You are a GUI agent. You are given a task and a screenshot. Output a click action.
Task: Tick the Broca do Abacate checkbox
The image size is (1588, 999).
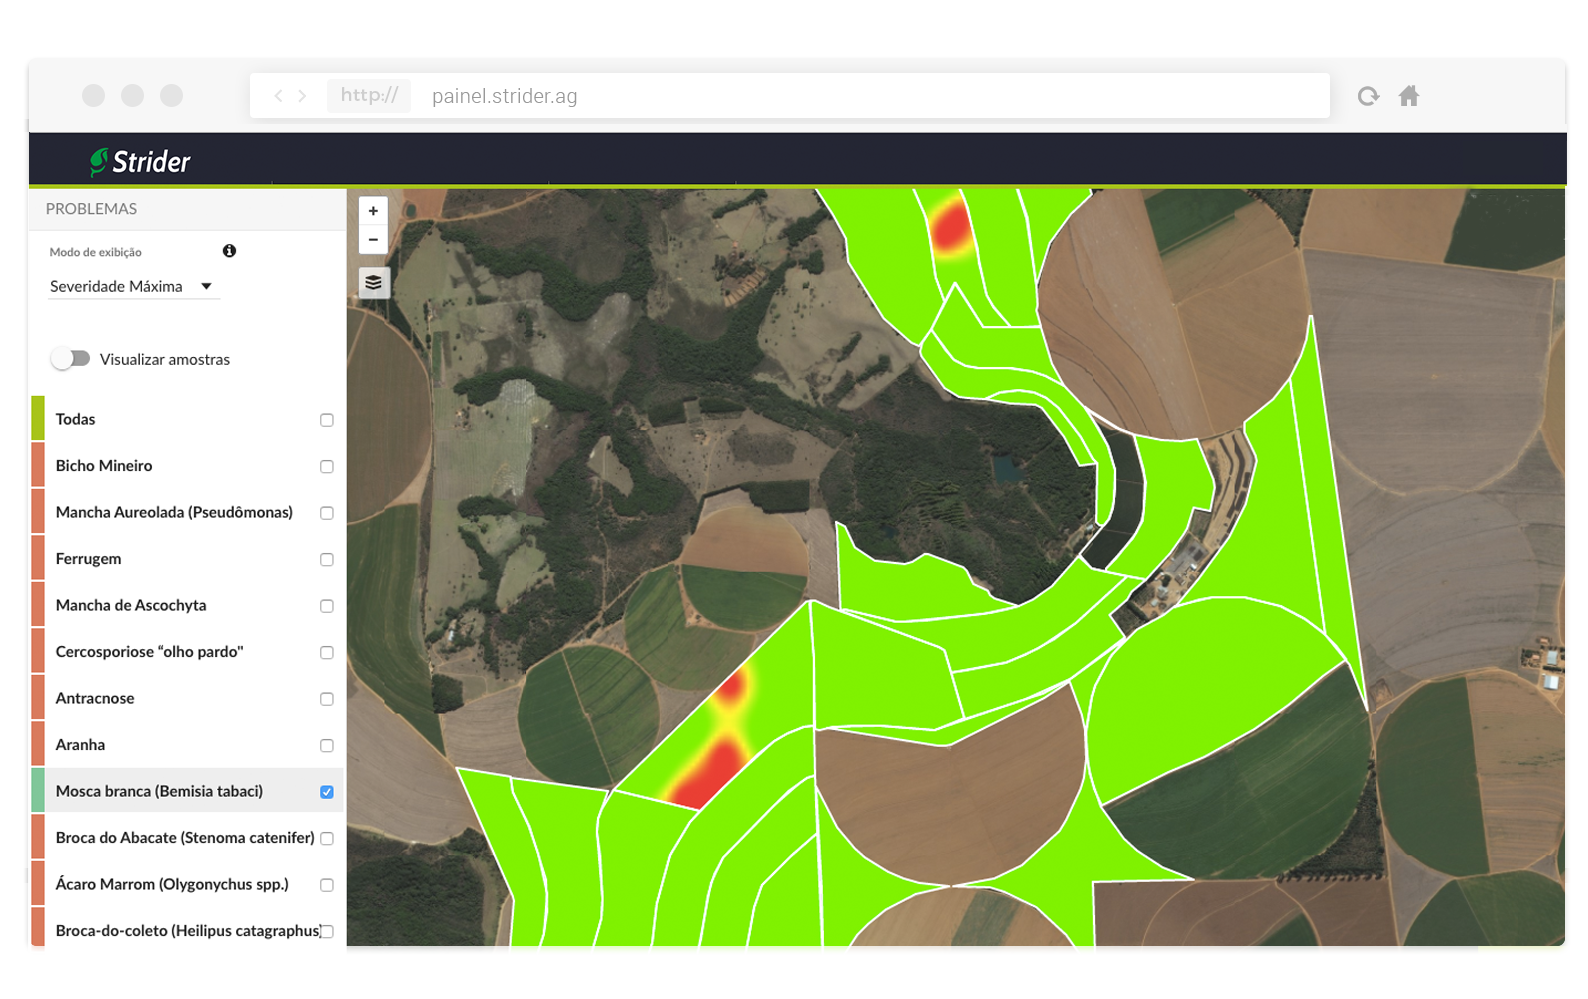tap(327, 839)
